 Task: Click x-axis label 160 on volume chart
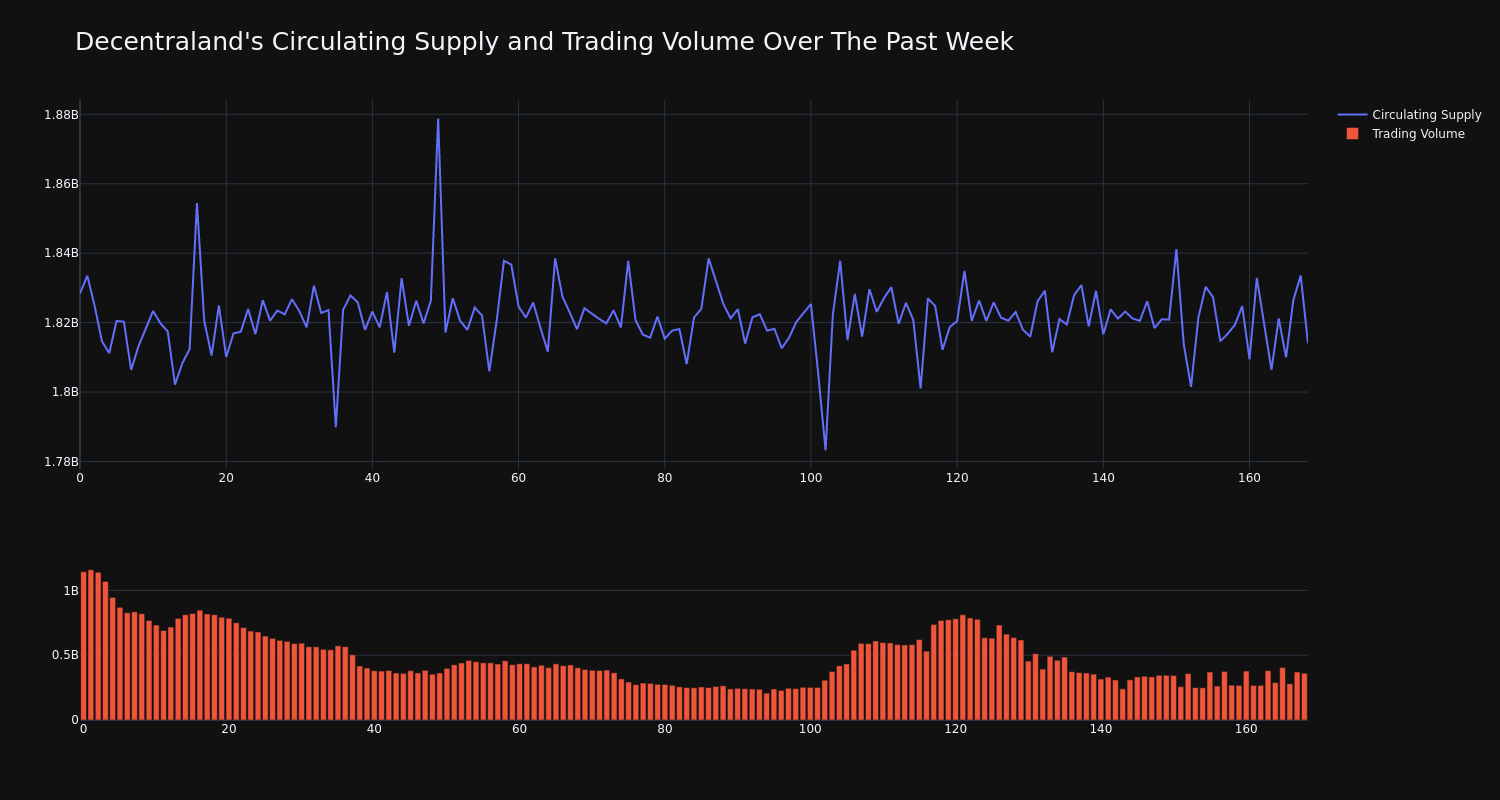1246,729
